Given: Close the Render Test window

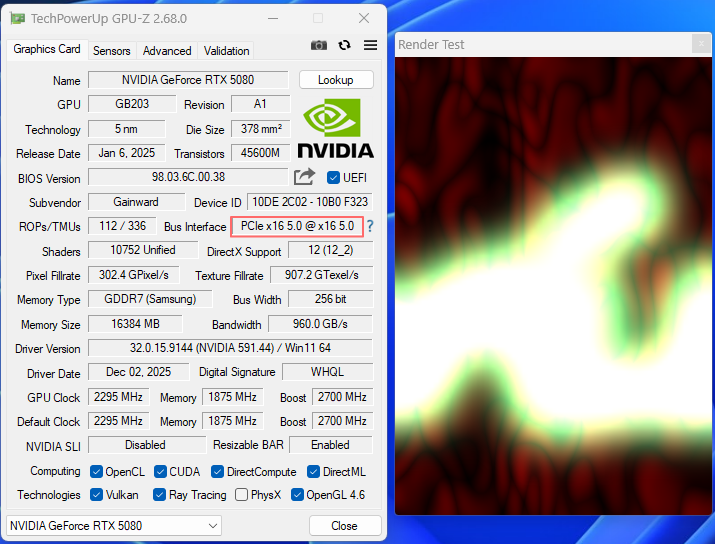Looking at the screenshot, I should 701,44.
